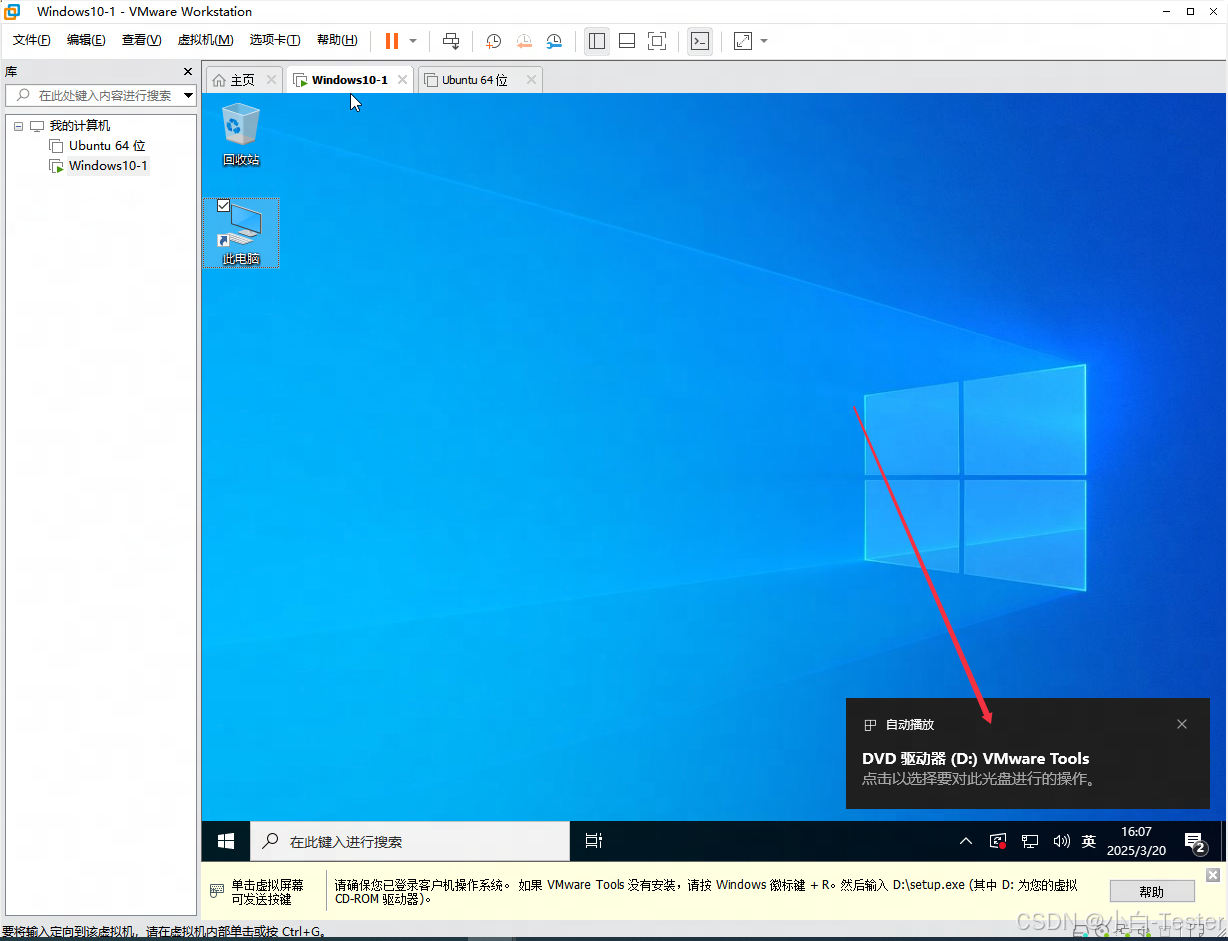This screenshot has height=941, width=1228.
Task: Toggle the 英 input method indicator
Action: click(x=1089, y=841)
